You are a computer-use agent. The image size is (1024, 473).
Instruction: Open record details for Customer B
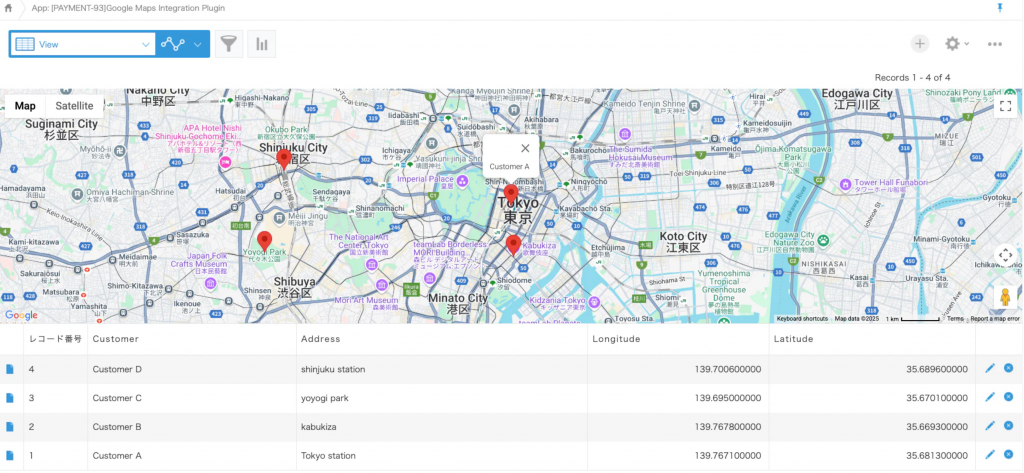coord(10,427)
